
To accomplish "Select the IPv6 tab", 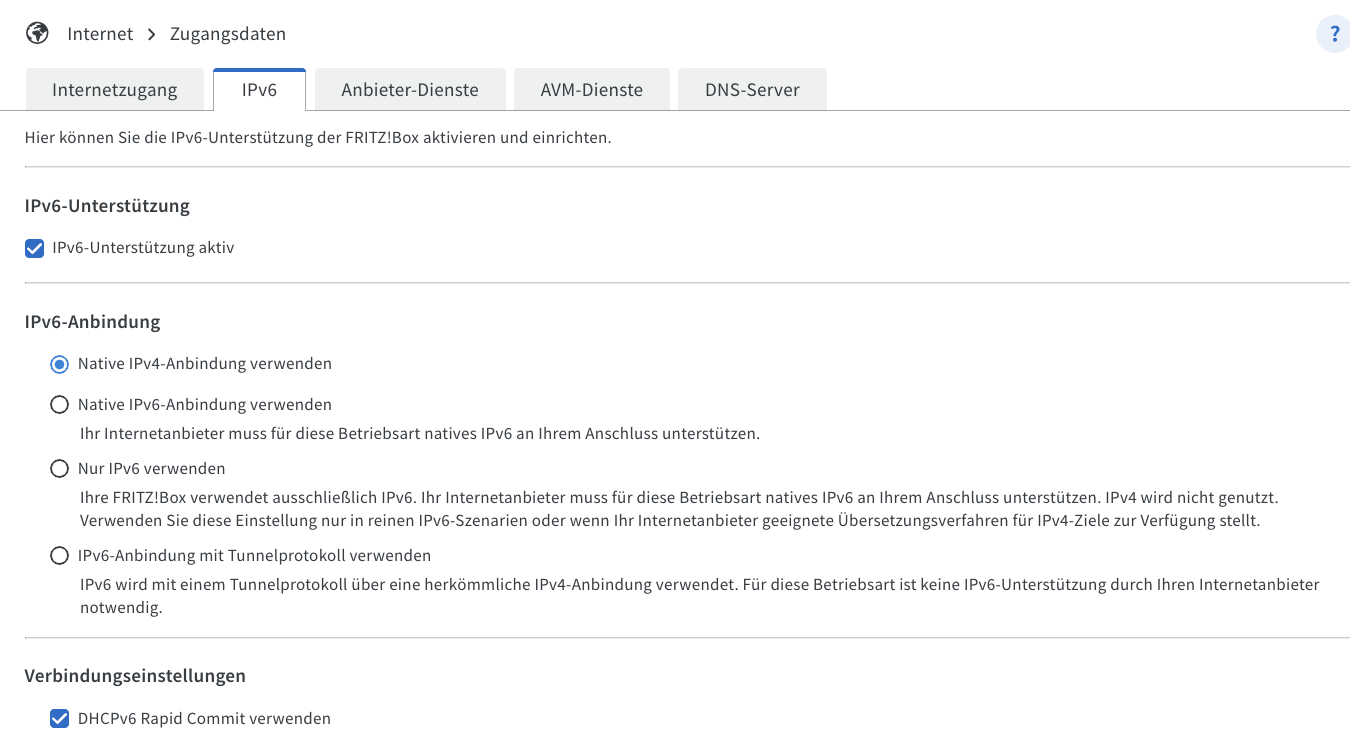I will click(x=259, y=90).
